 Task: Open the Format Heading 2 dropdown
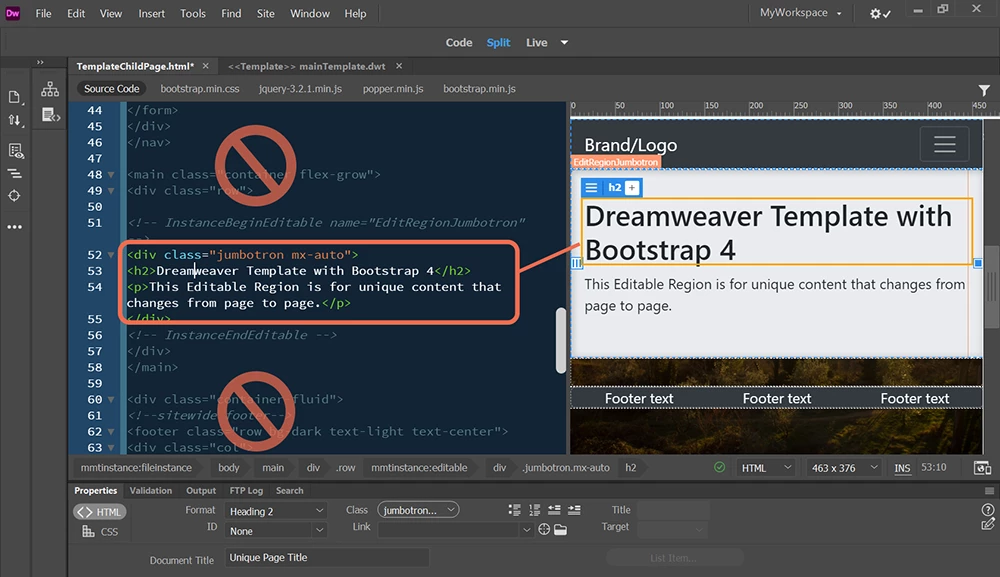276,511
